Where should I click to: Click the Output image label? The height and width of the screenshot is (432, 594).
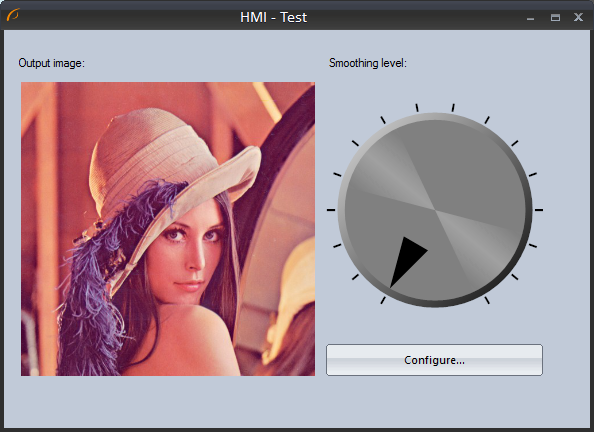tap(52, 63)
